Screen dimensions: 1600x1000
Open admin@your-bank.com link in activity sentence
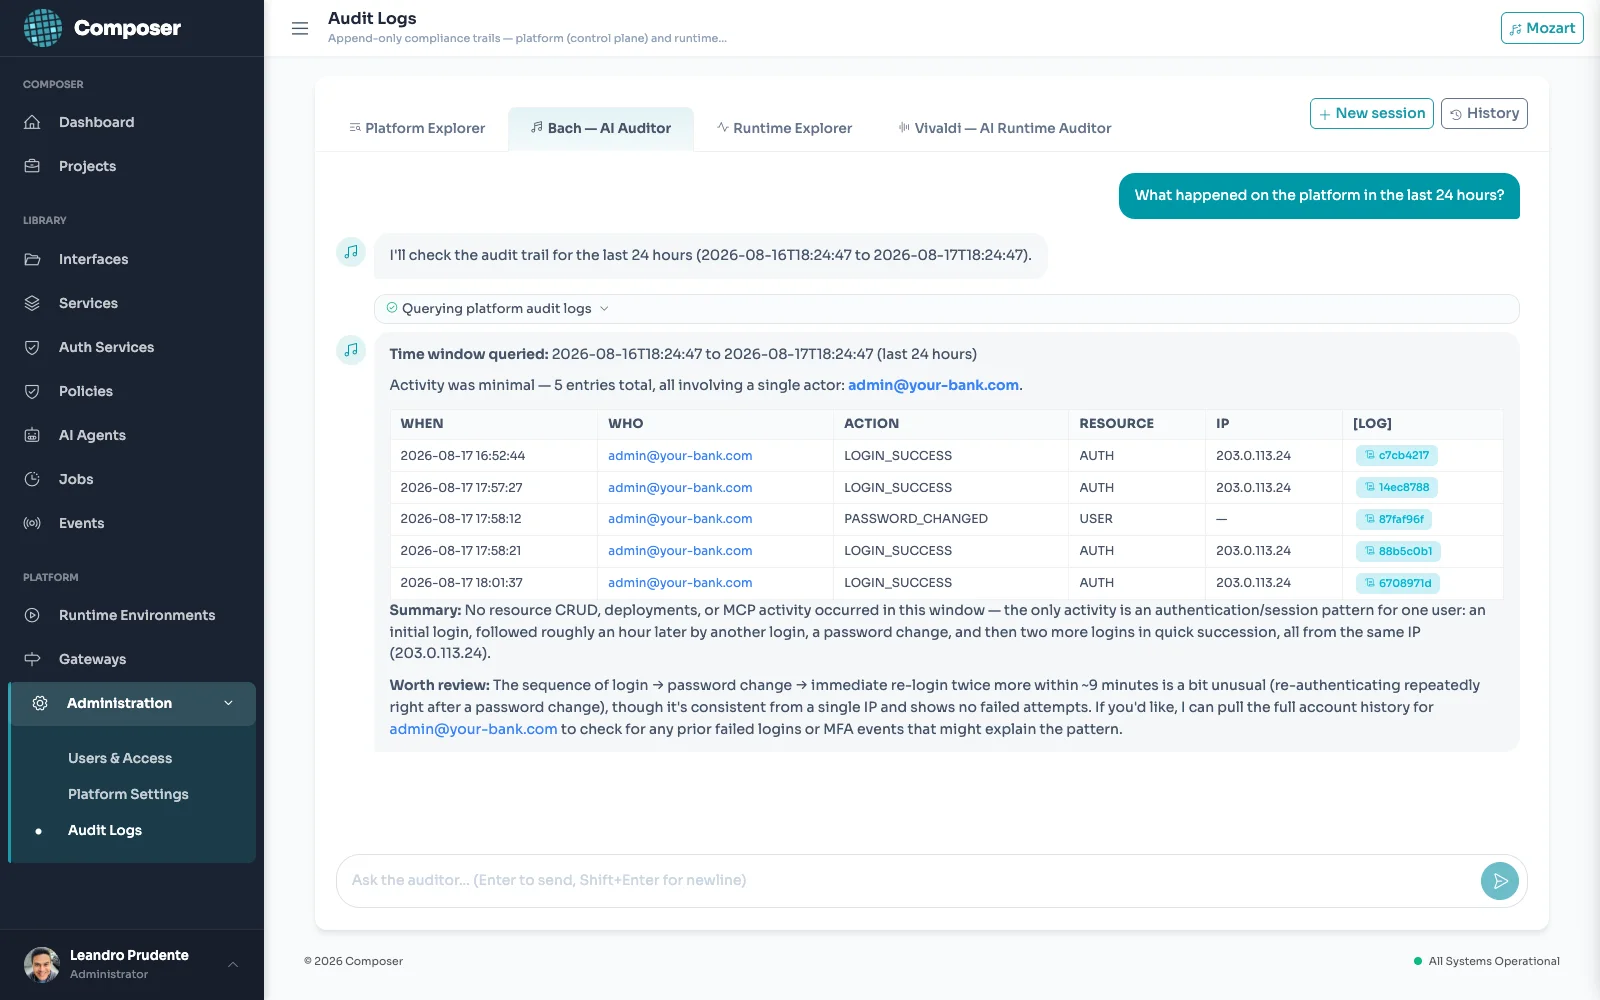point(933,385)
